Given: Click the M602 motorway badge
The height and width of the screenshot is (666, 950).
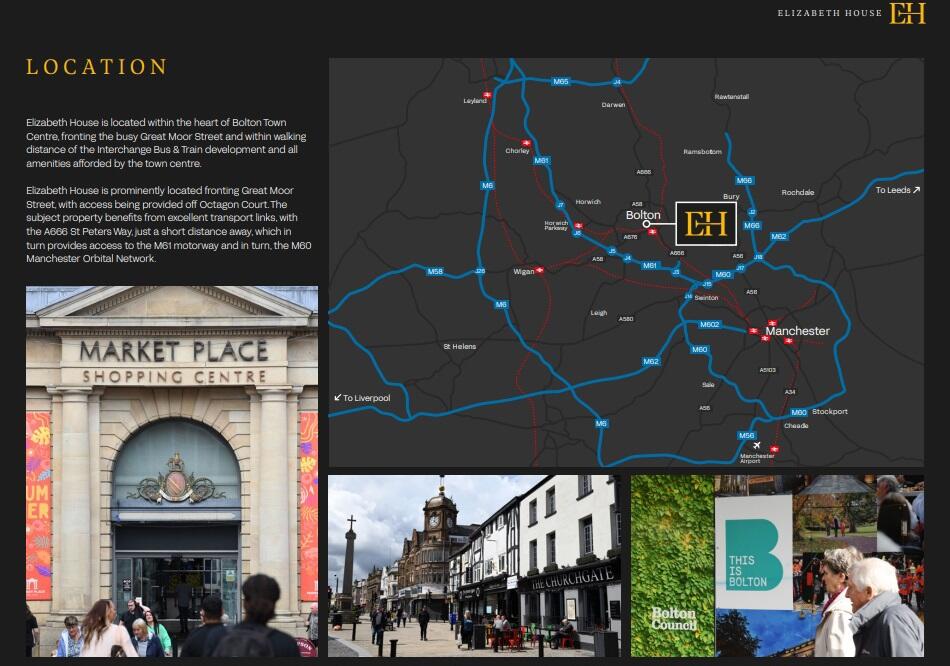Looking at the screenshot, I should point(709,325).
